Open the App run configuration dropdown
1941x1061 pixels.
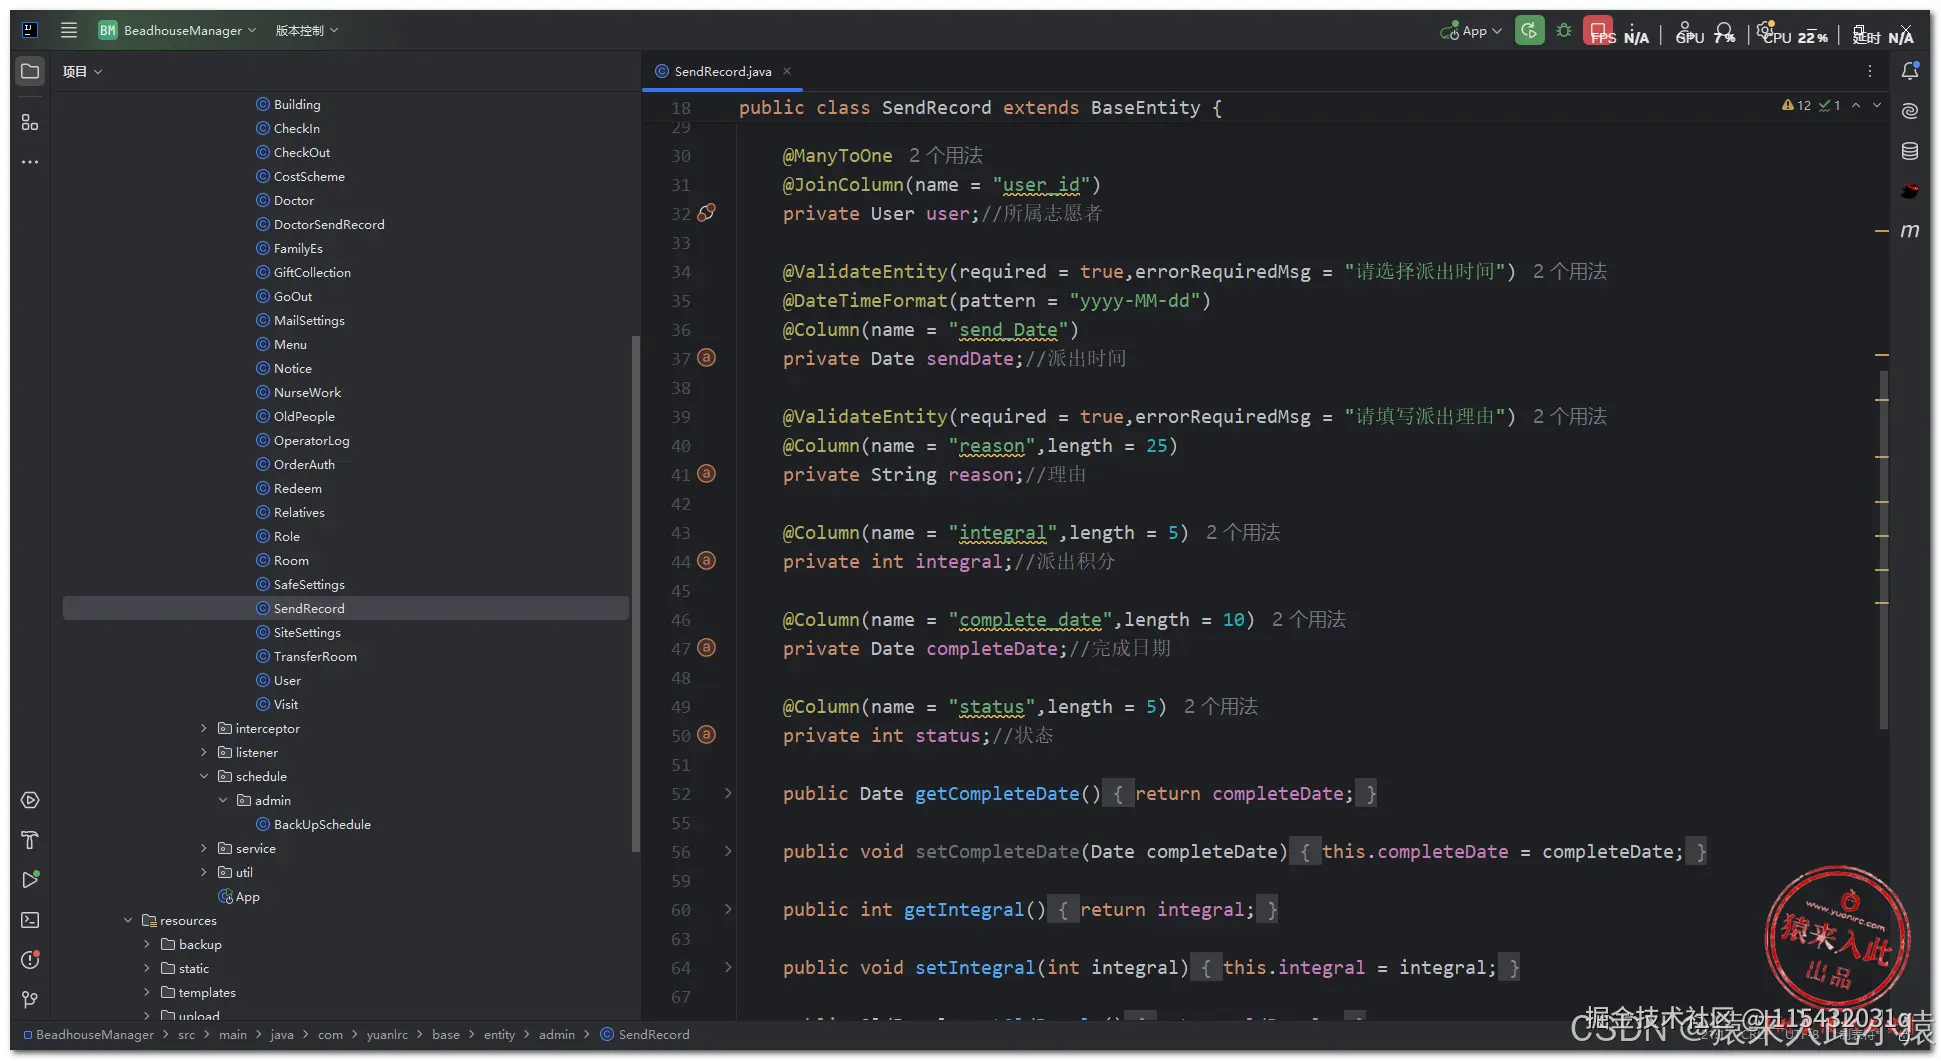1471,30
